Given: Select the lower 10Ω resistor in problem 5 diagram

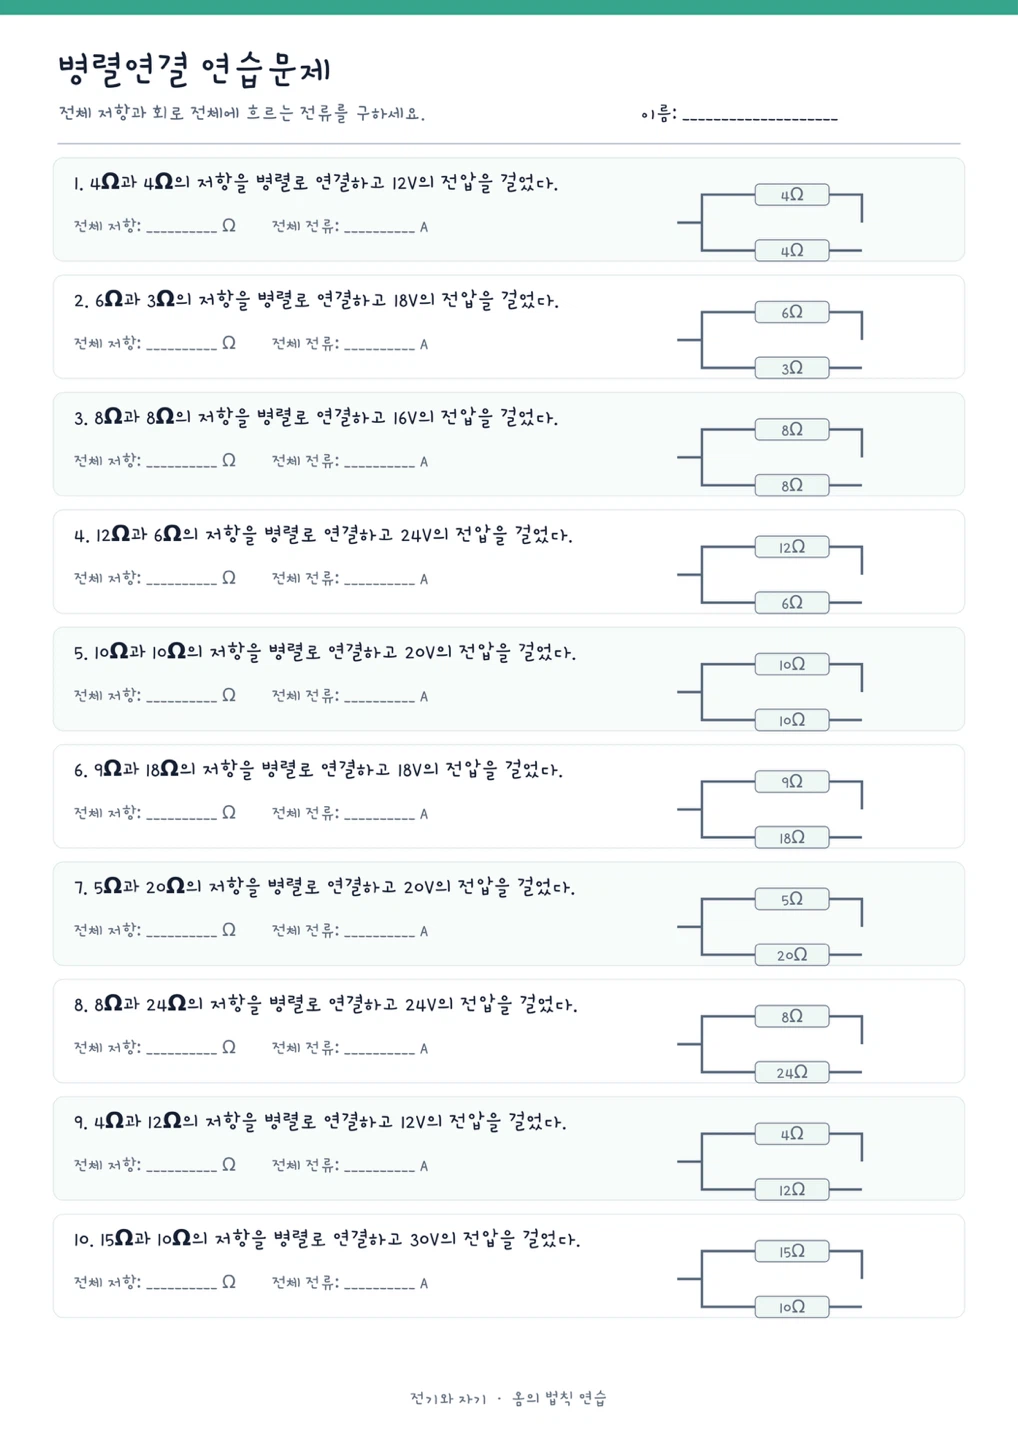Looking at the screenshot, I should tap(792, 720).
